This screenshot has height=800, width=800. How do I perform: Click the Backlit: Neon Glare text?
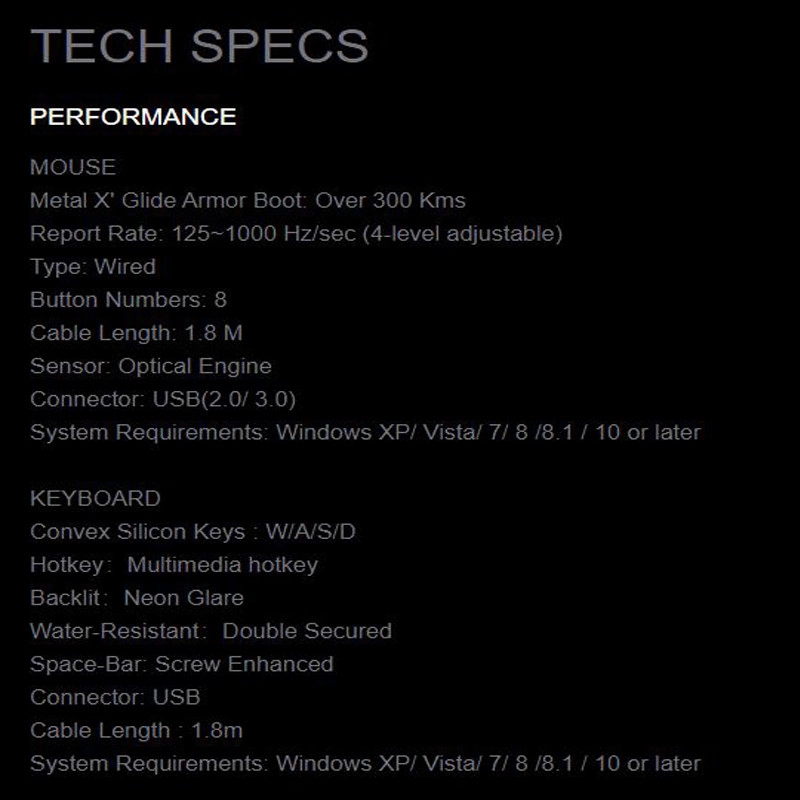tap(137, 598)
